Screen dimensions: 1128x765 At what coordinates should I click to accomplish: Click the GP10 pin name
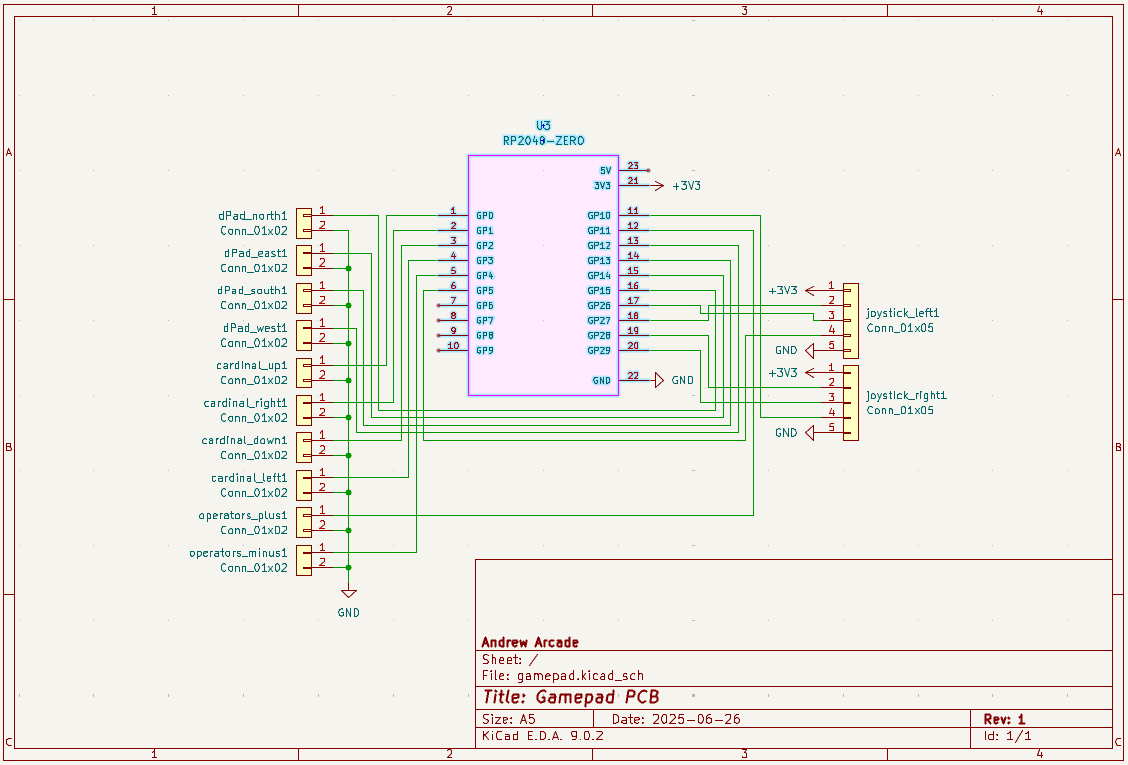pos(599,215)
